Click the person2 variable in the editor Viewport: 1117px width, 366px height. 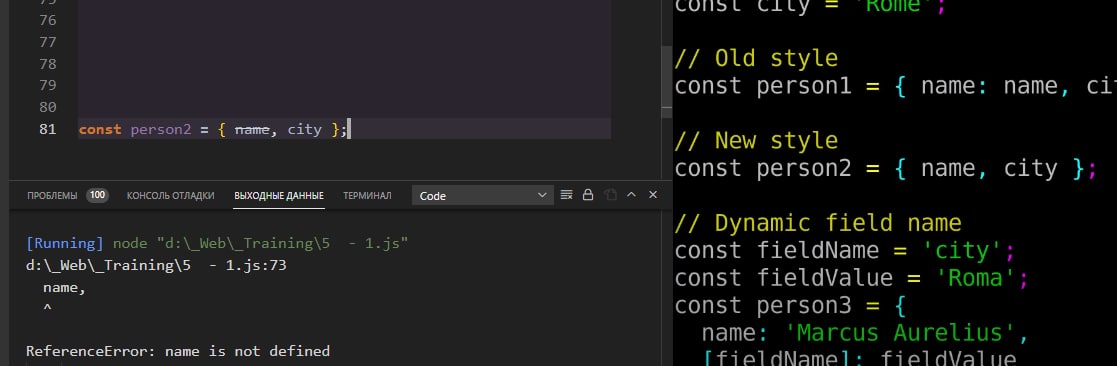[x=161, y=130]
